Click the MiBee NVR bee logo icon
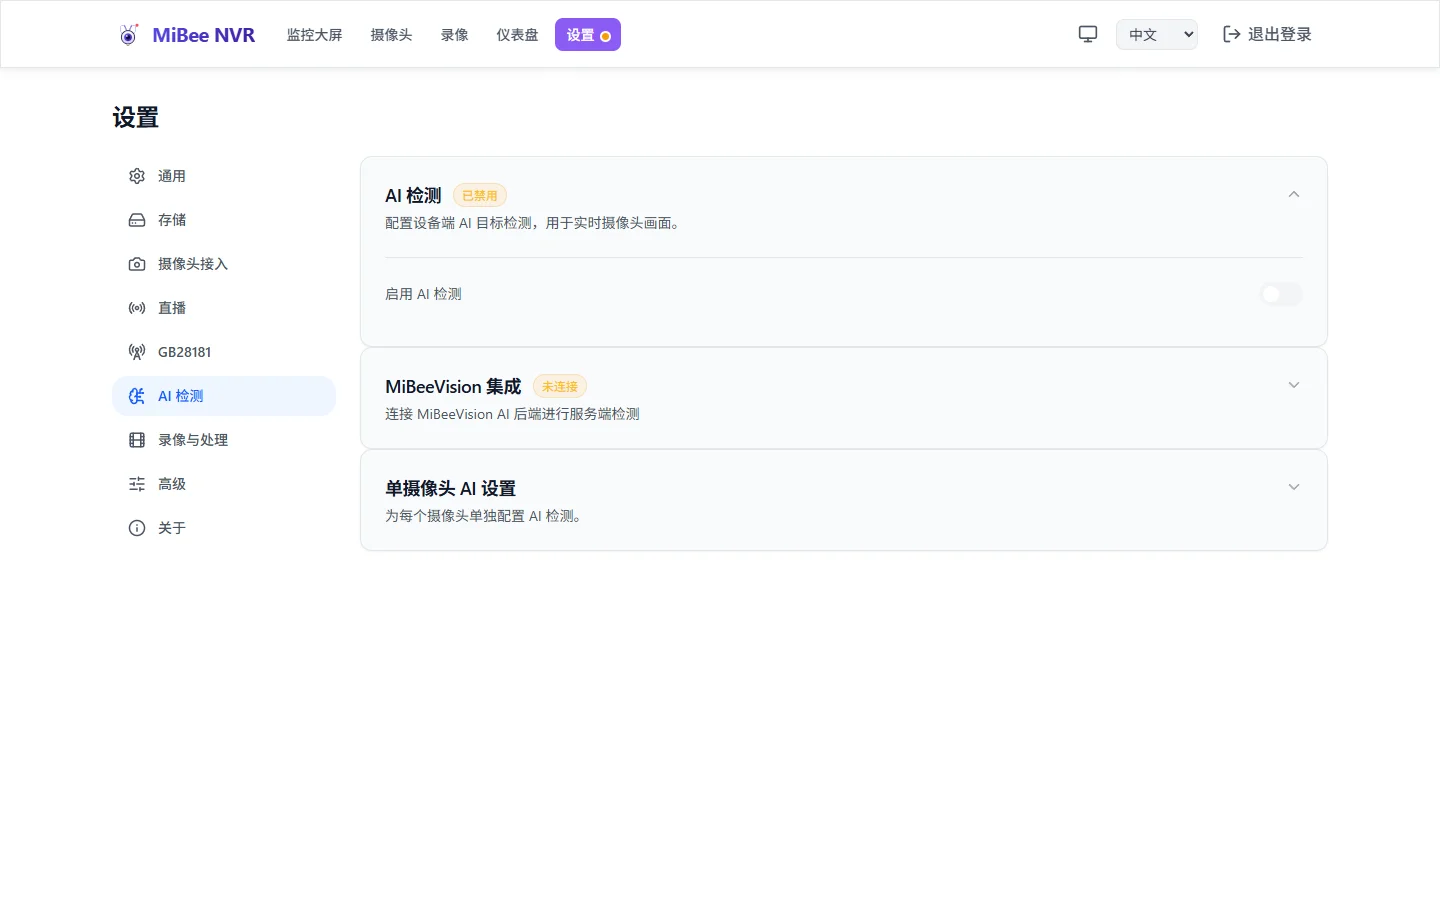This screenshot has width=1440, height=900. tap(129, 35)
